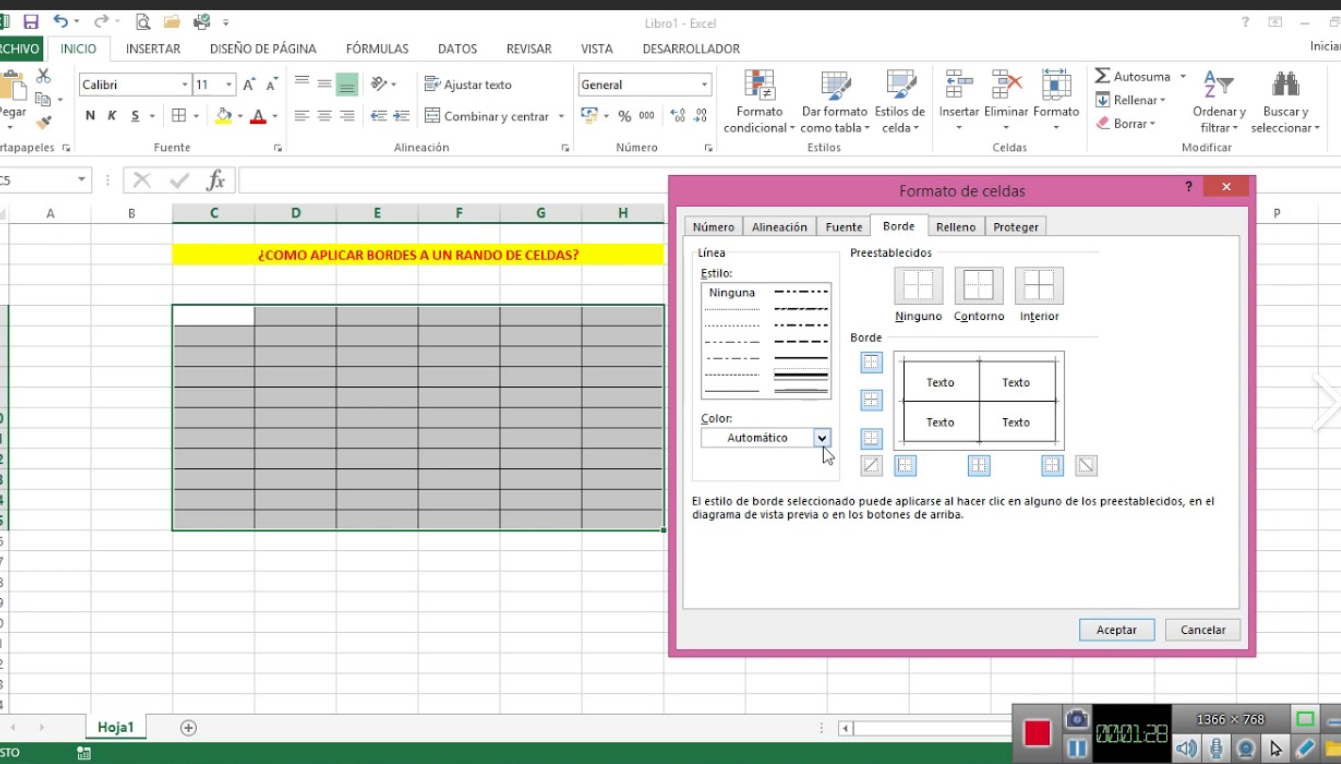This screenshot has width=1341, height=764.
Task: Toggle bold formatting (N)
Action: pyautogui.click(x=89, y=115)
